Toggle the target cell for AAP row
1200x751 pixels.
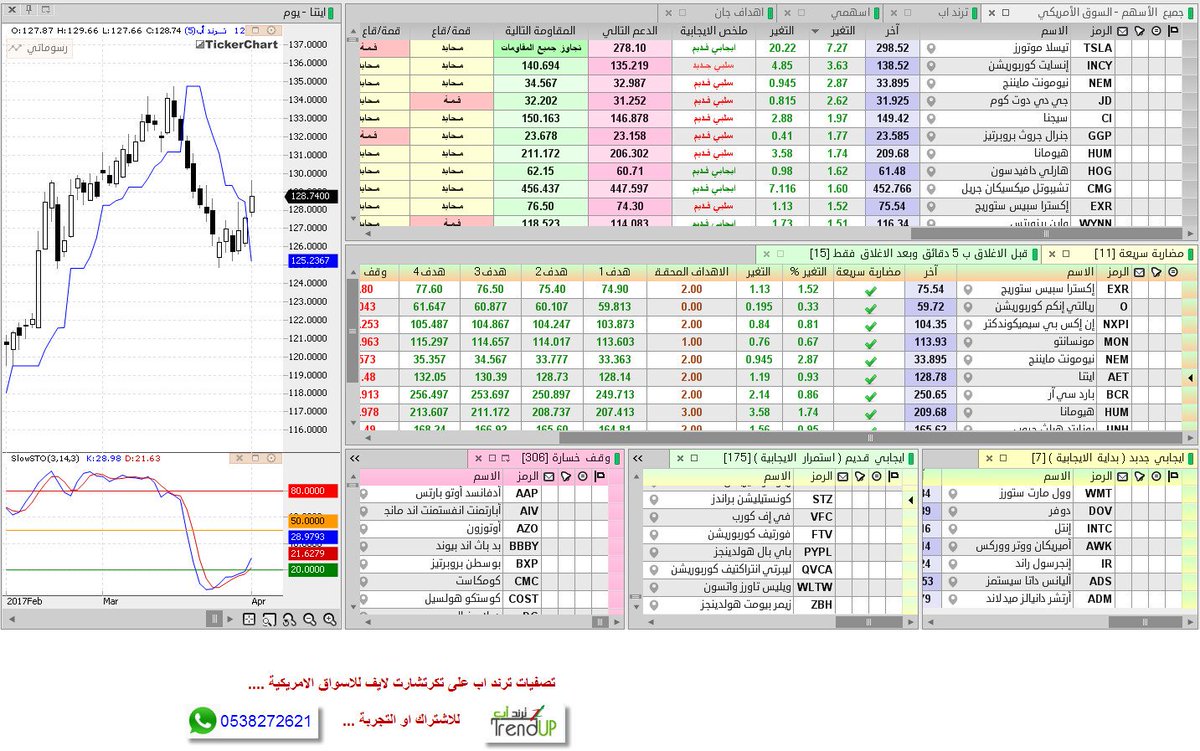[x=582, y=493]
